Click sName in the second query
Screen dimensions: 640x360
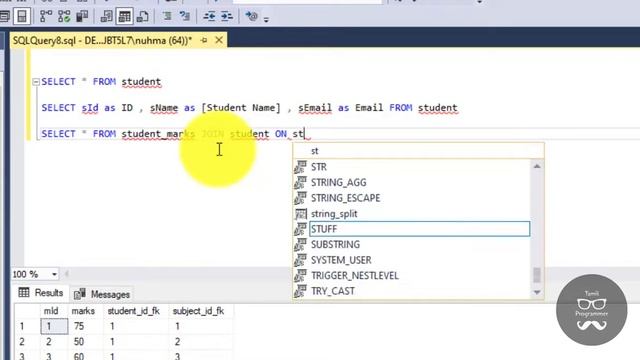click(164, 108)
